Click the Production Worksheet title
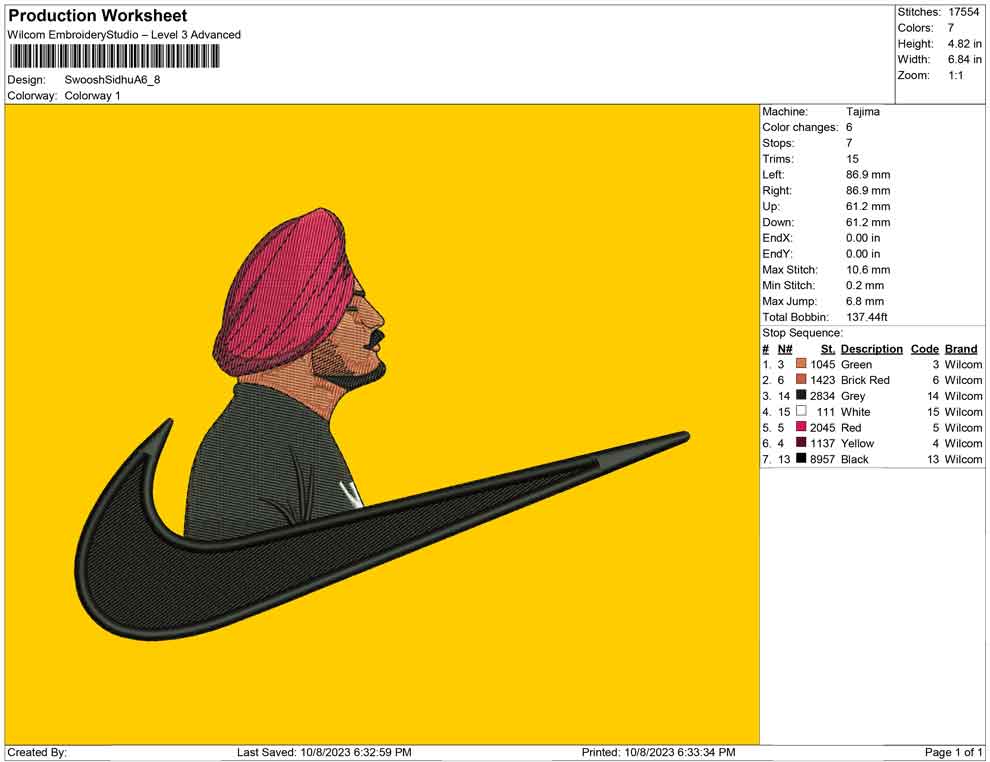The image size is (990, 762). 98,16
